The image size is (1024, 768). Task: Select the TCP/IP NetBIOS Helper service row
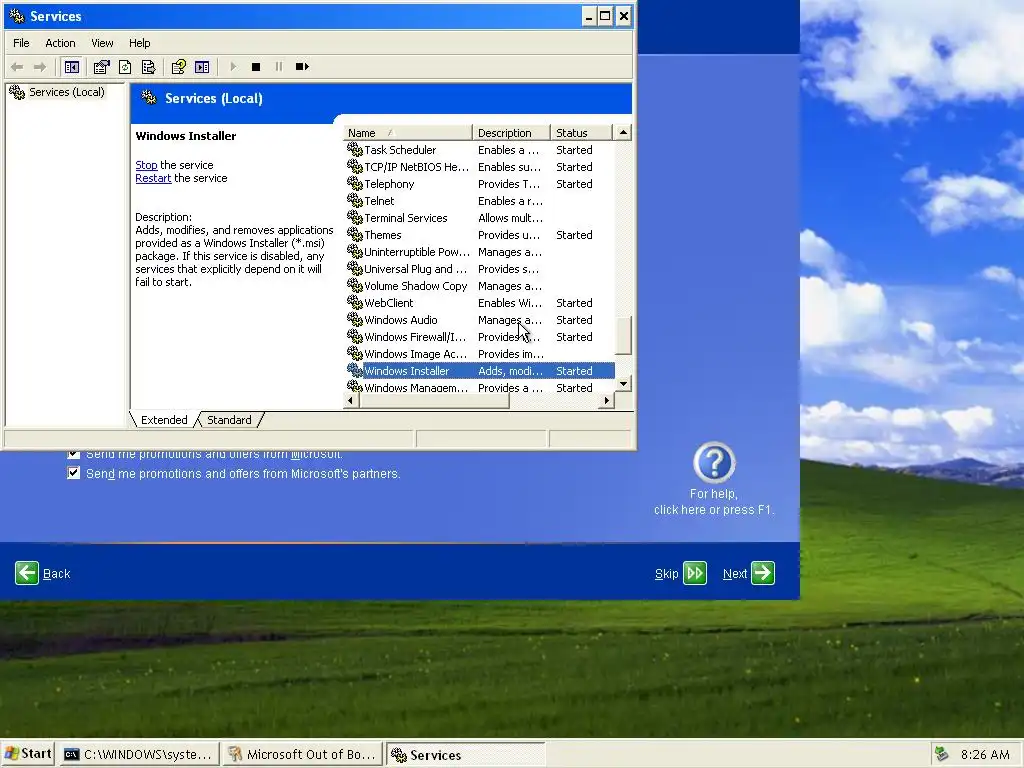click(479, 167)
